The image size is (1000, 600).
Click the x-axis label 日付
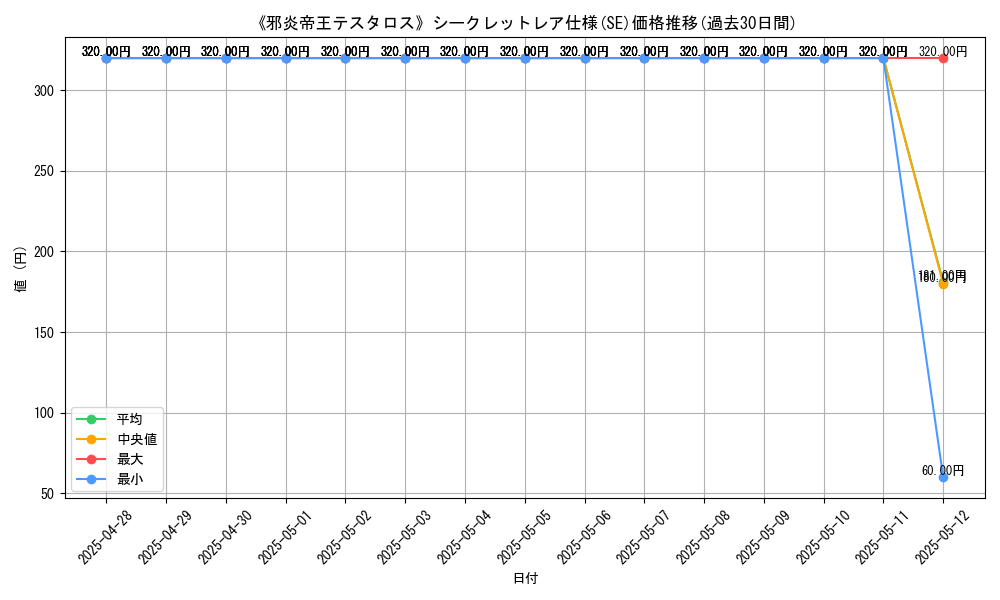(525, 578)
